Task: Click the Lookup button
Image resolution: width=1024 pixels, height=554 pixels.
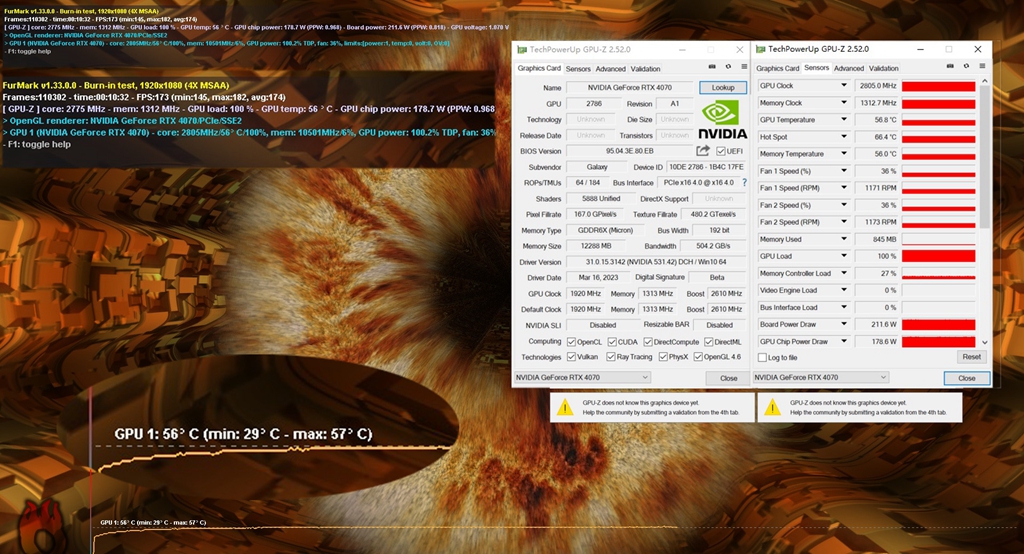Action: click(x=723, y=88)
